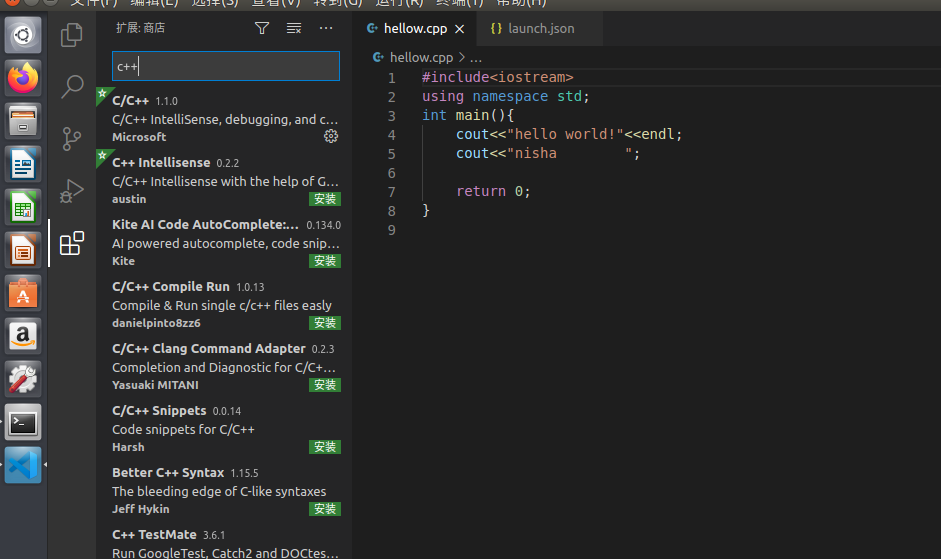This screenshot has width=941, height=559.
Task: Open the extensions panel more actions menu
Action: (326, 28)
